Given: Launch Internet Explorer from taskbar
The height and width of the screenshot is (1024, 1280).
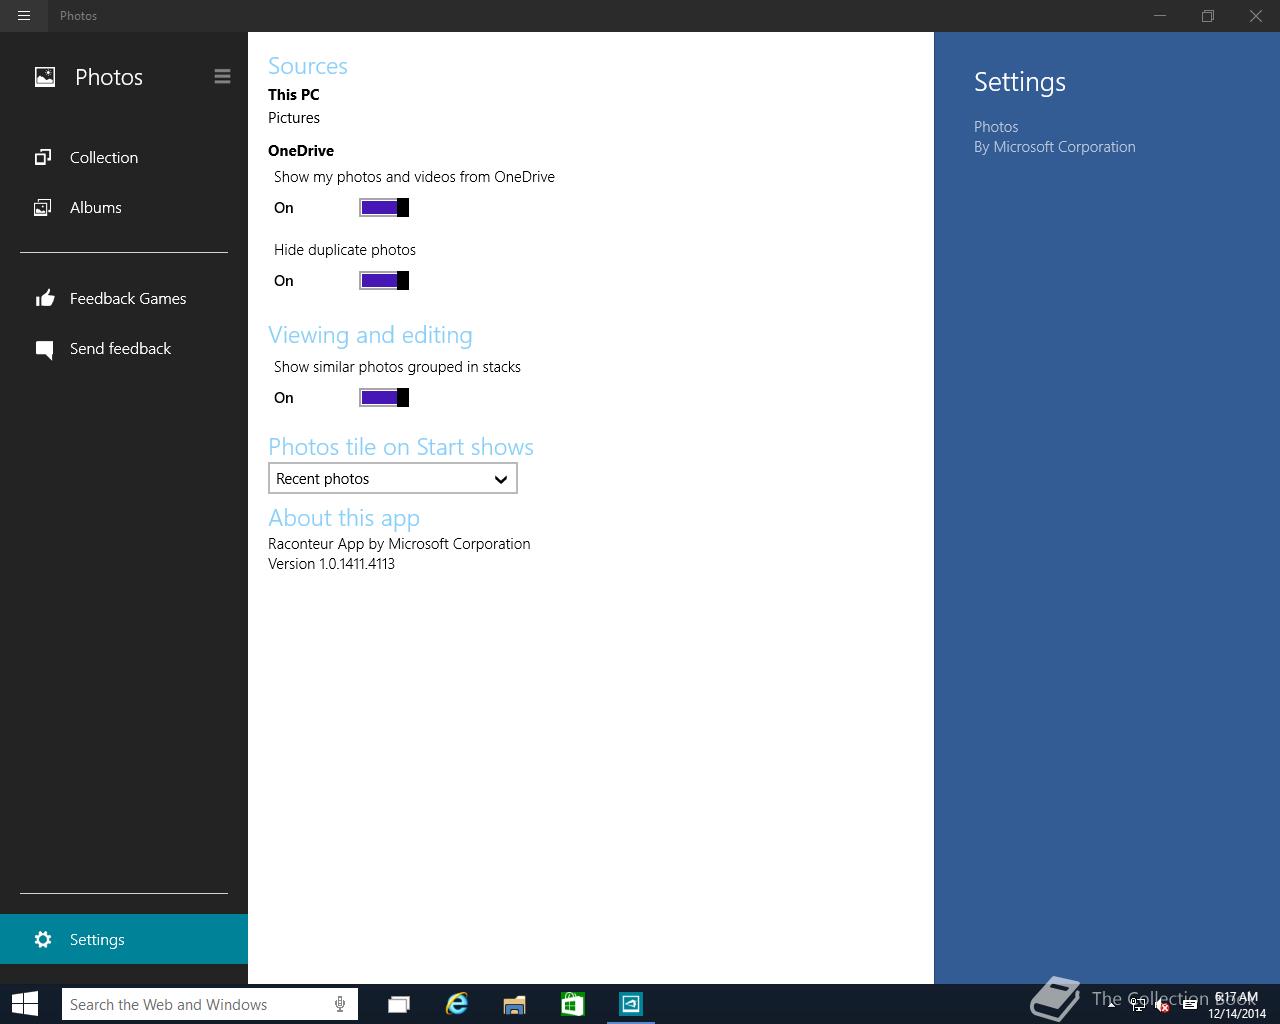Looking at the screenshot, I should [x=457, y=1004].
